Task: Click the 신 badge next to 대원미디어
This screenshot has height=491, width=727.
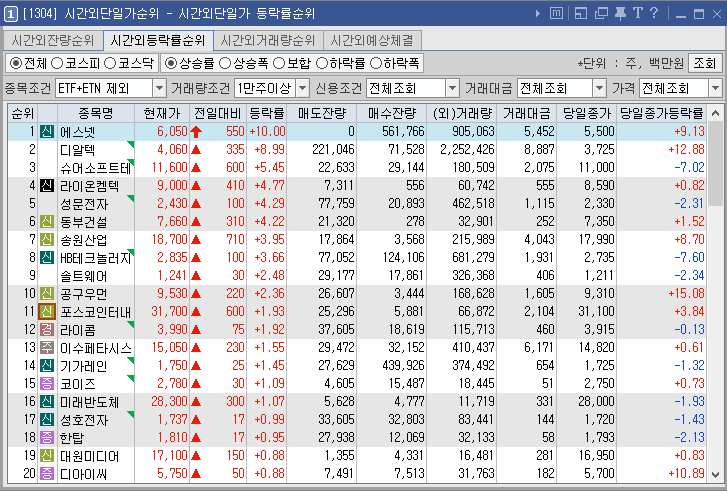Action: 46,456
